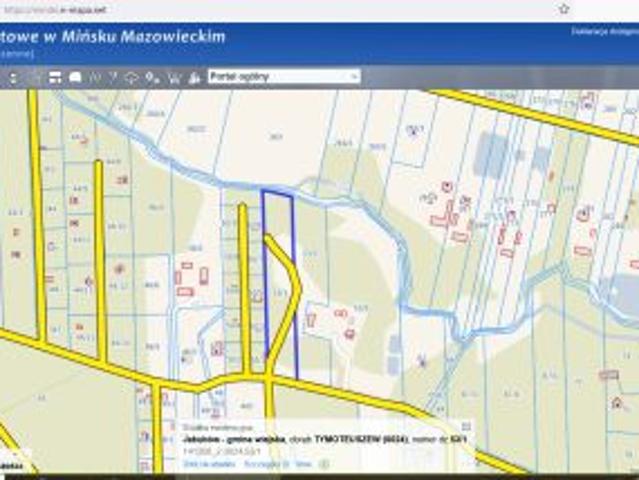The image size is (639, 480).
Task: Open the Portal ogólny dropdown
Action: pyautogui.click(x=283, y=76)
